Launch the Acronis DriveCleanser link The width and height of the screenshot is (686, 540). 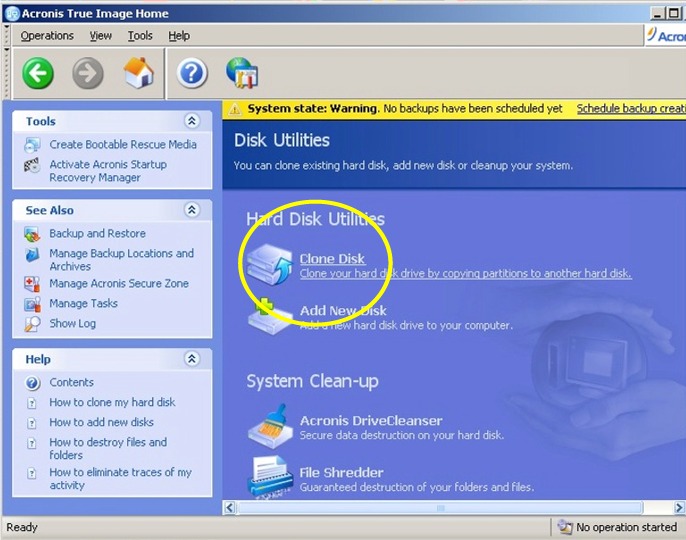point(371,421)
